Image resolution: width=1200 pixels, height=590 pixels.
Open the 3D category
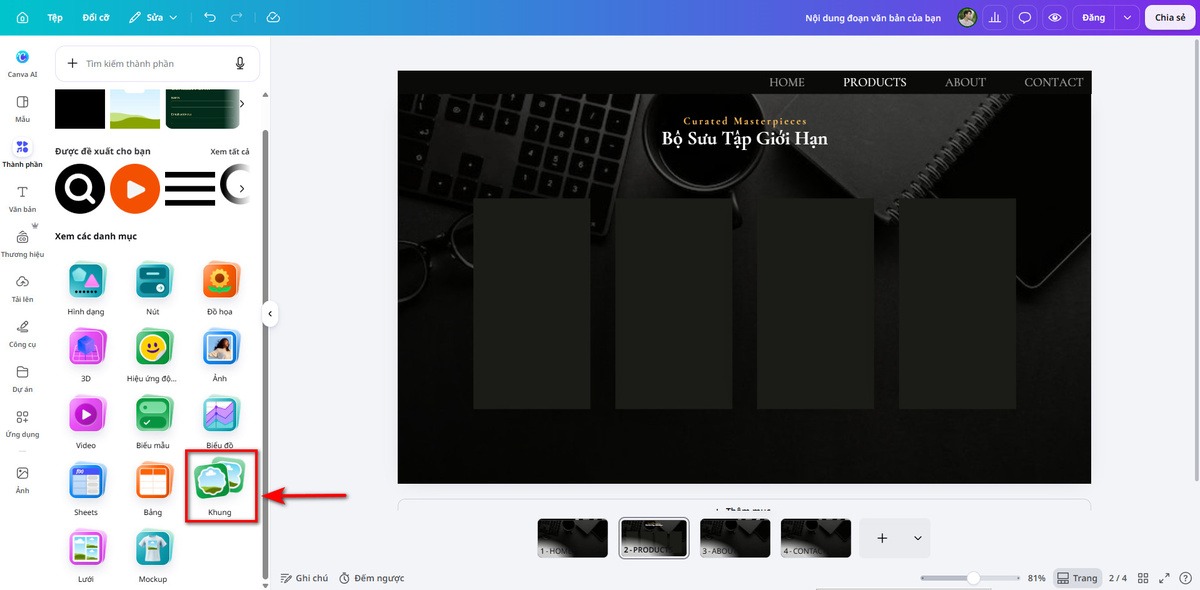click(87, 355)
